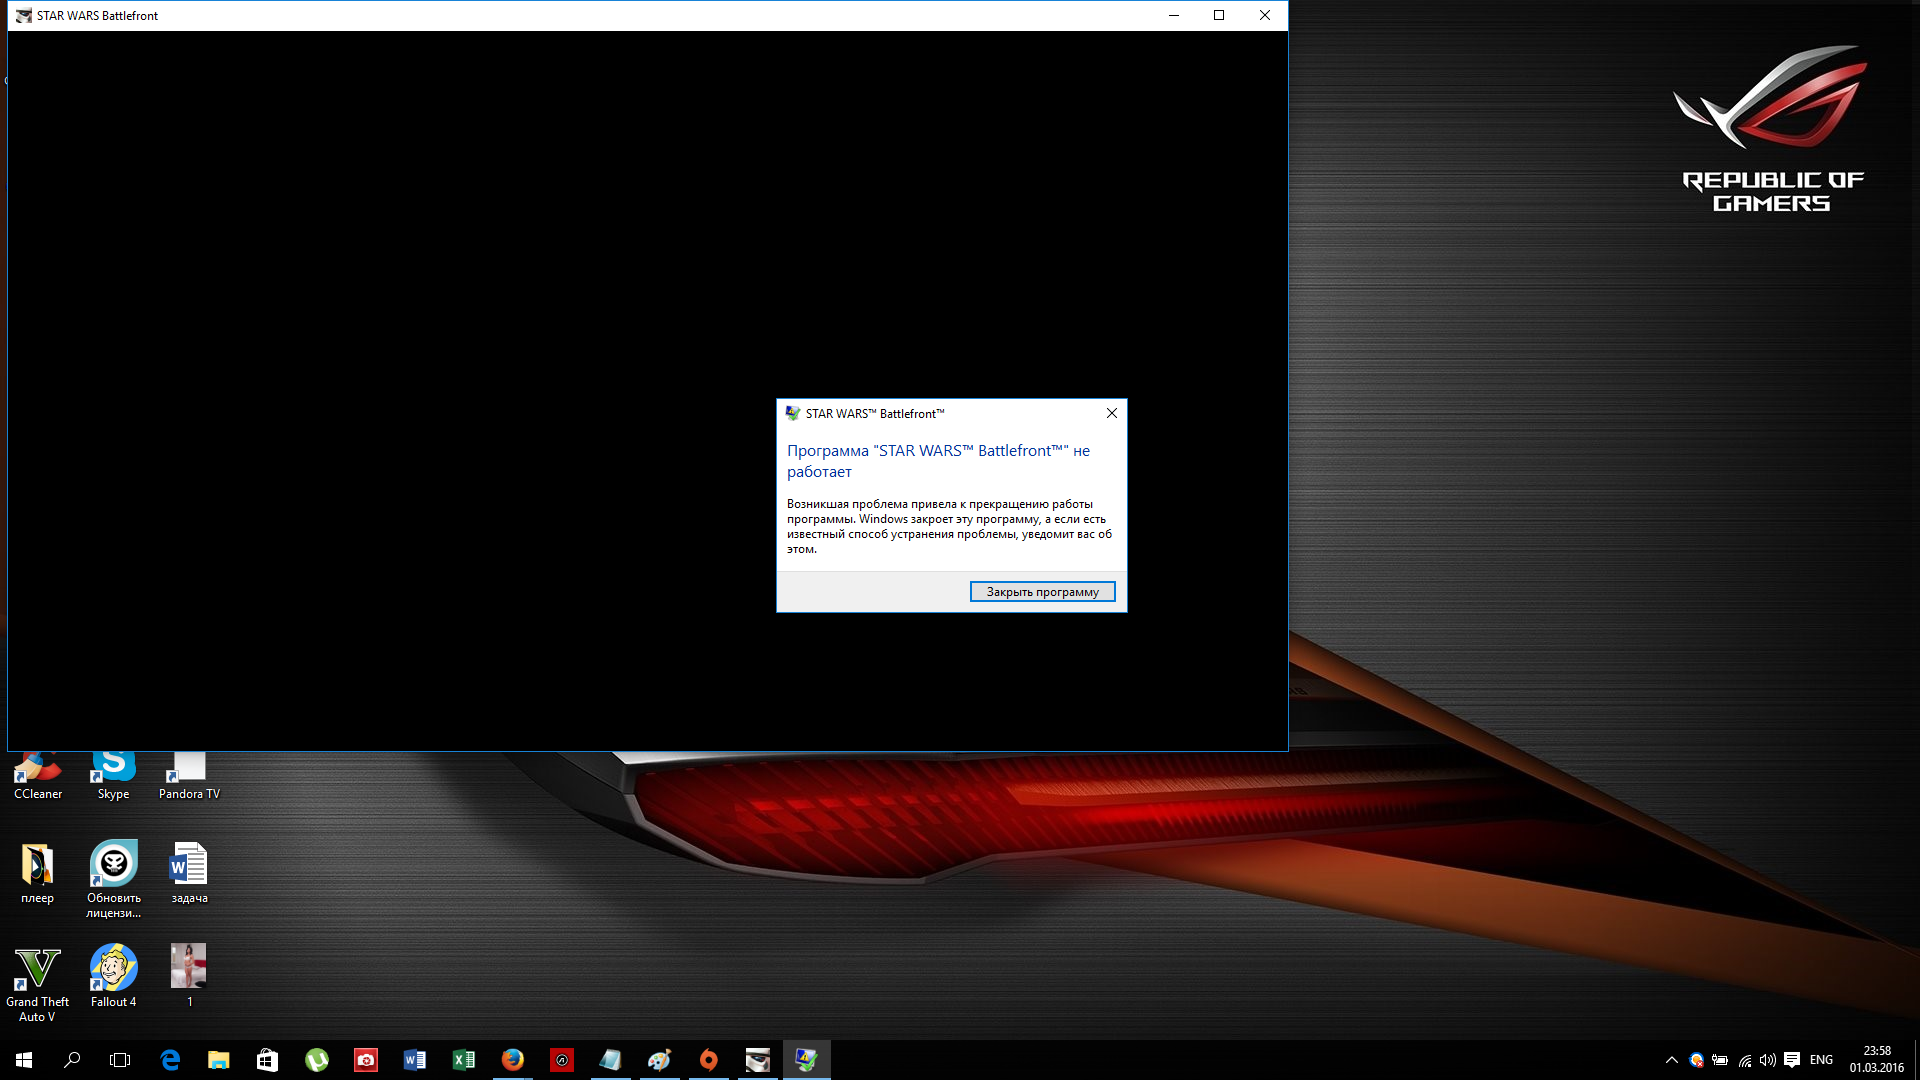1920x1080 pixels.
Task: Open Wi-Fi network settings in tray
Action: 1745,1060
